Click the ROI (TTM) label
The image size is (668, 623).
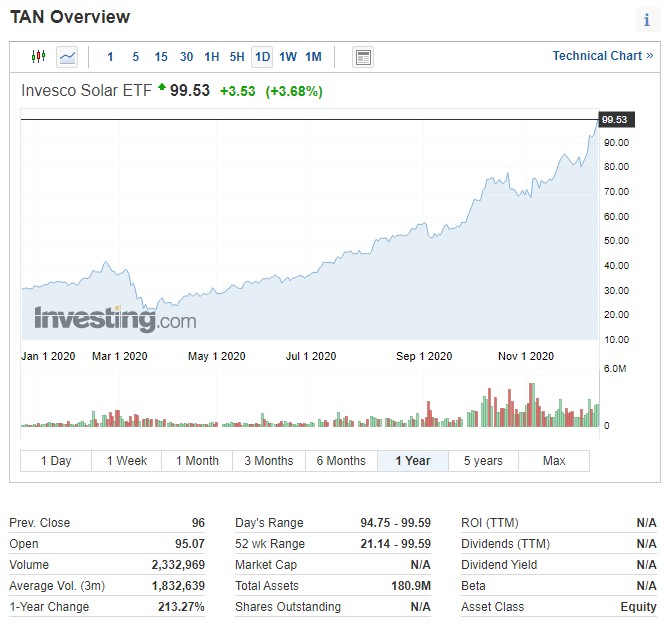(x=490, y=522)
